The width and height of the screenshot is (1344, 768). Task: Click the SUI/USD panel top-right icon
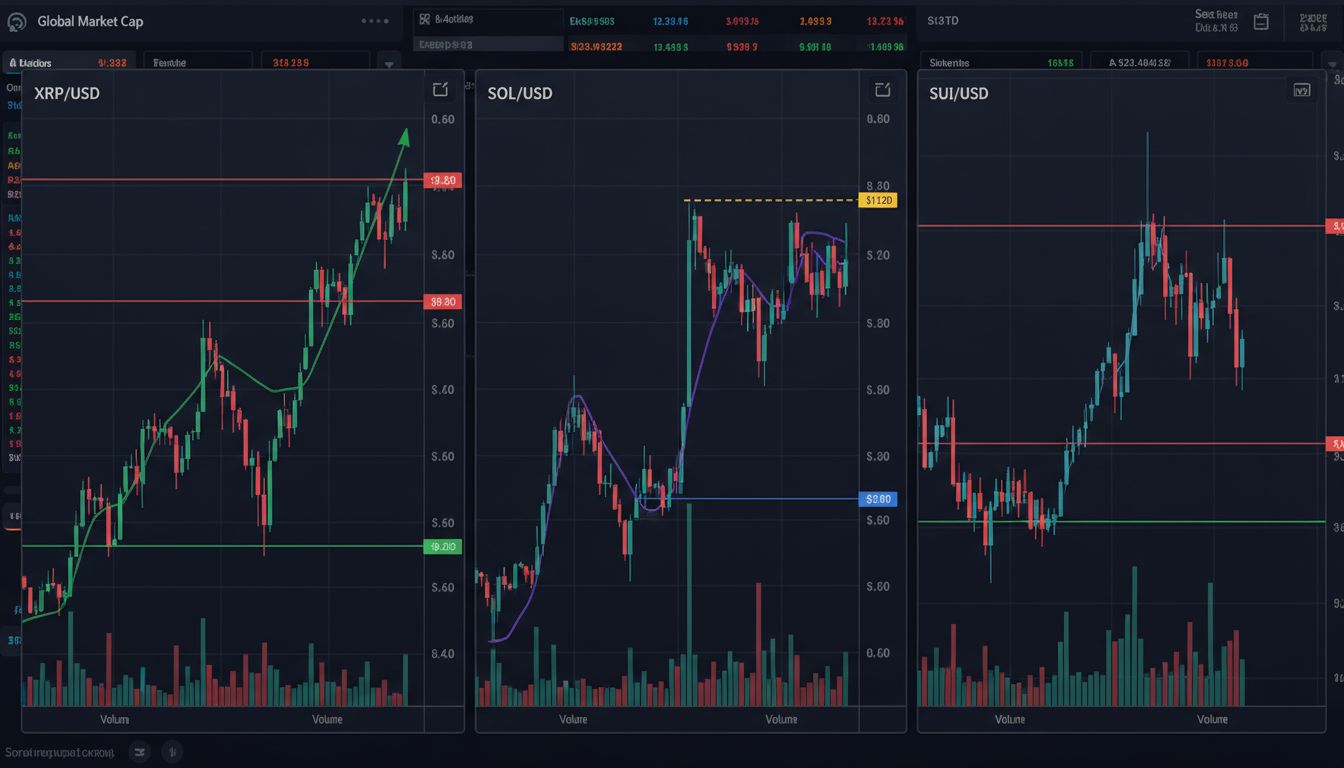pos(1301,90)
